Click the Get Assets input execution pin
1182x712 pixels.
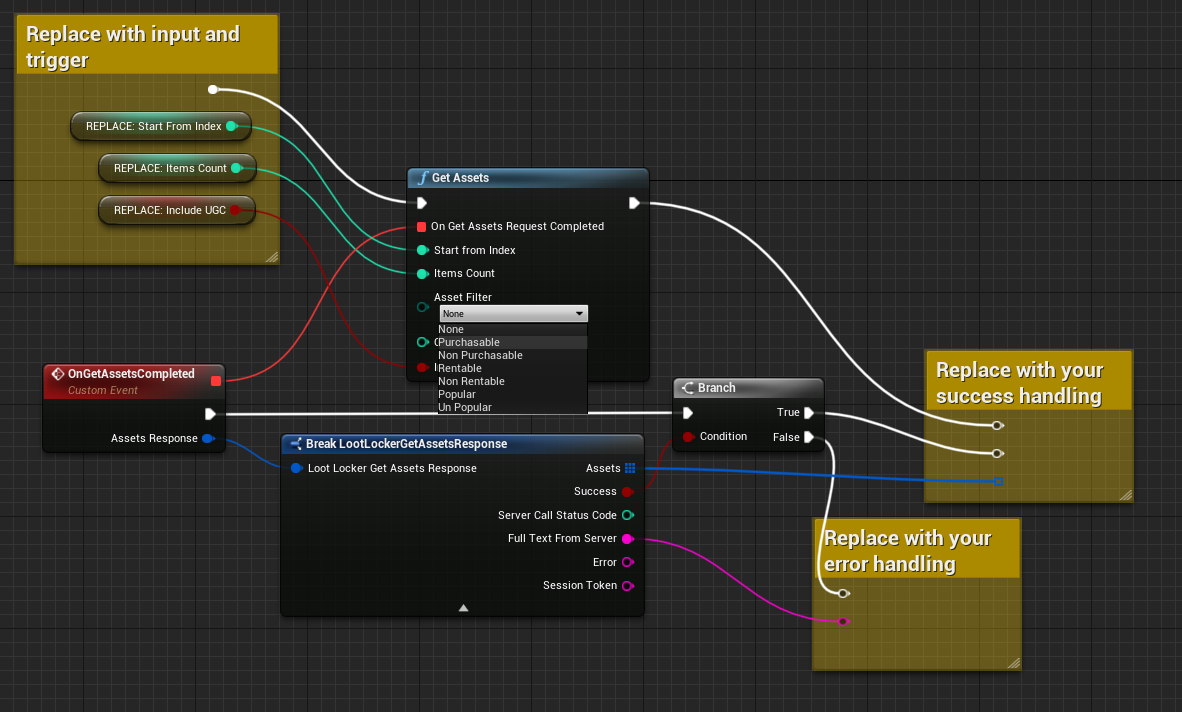tap(422, 203)
